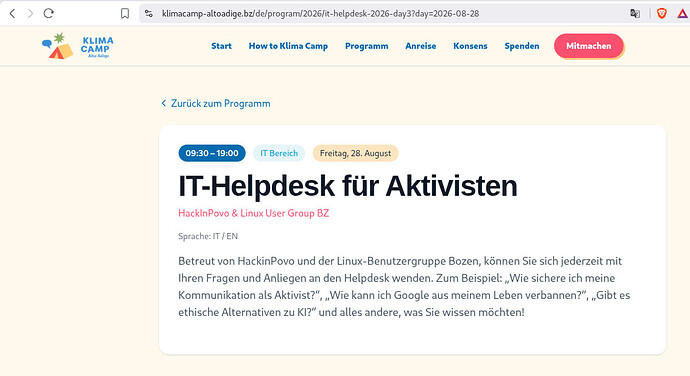Click the Mitmachen button

589,46
